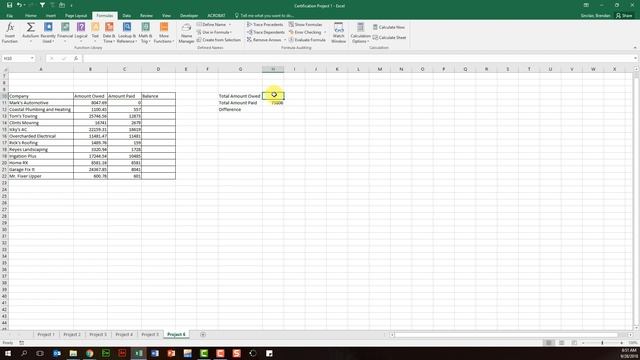Open the Watch Window
640x360 pixels.
click(338, 33)
